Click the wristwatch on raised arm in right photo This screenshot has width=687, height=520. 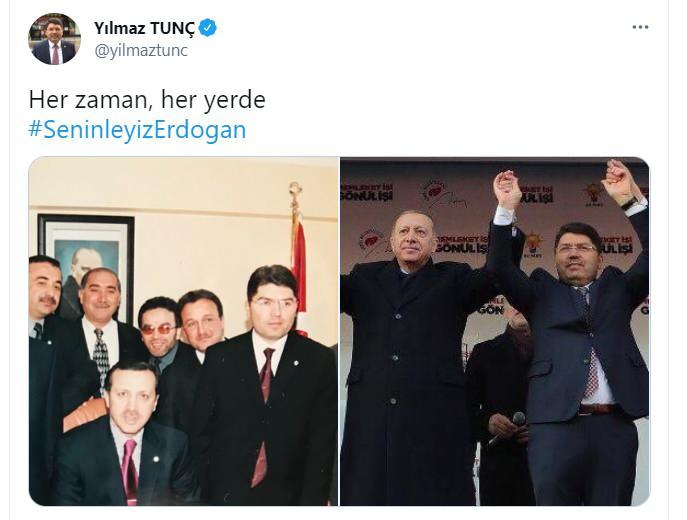[x=630, y=203]
